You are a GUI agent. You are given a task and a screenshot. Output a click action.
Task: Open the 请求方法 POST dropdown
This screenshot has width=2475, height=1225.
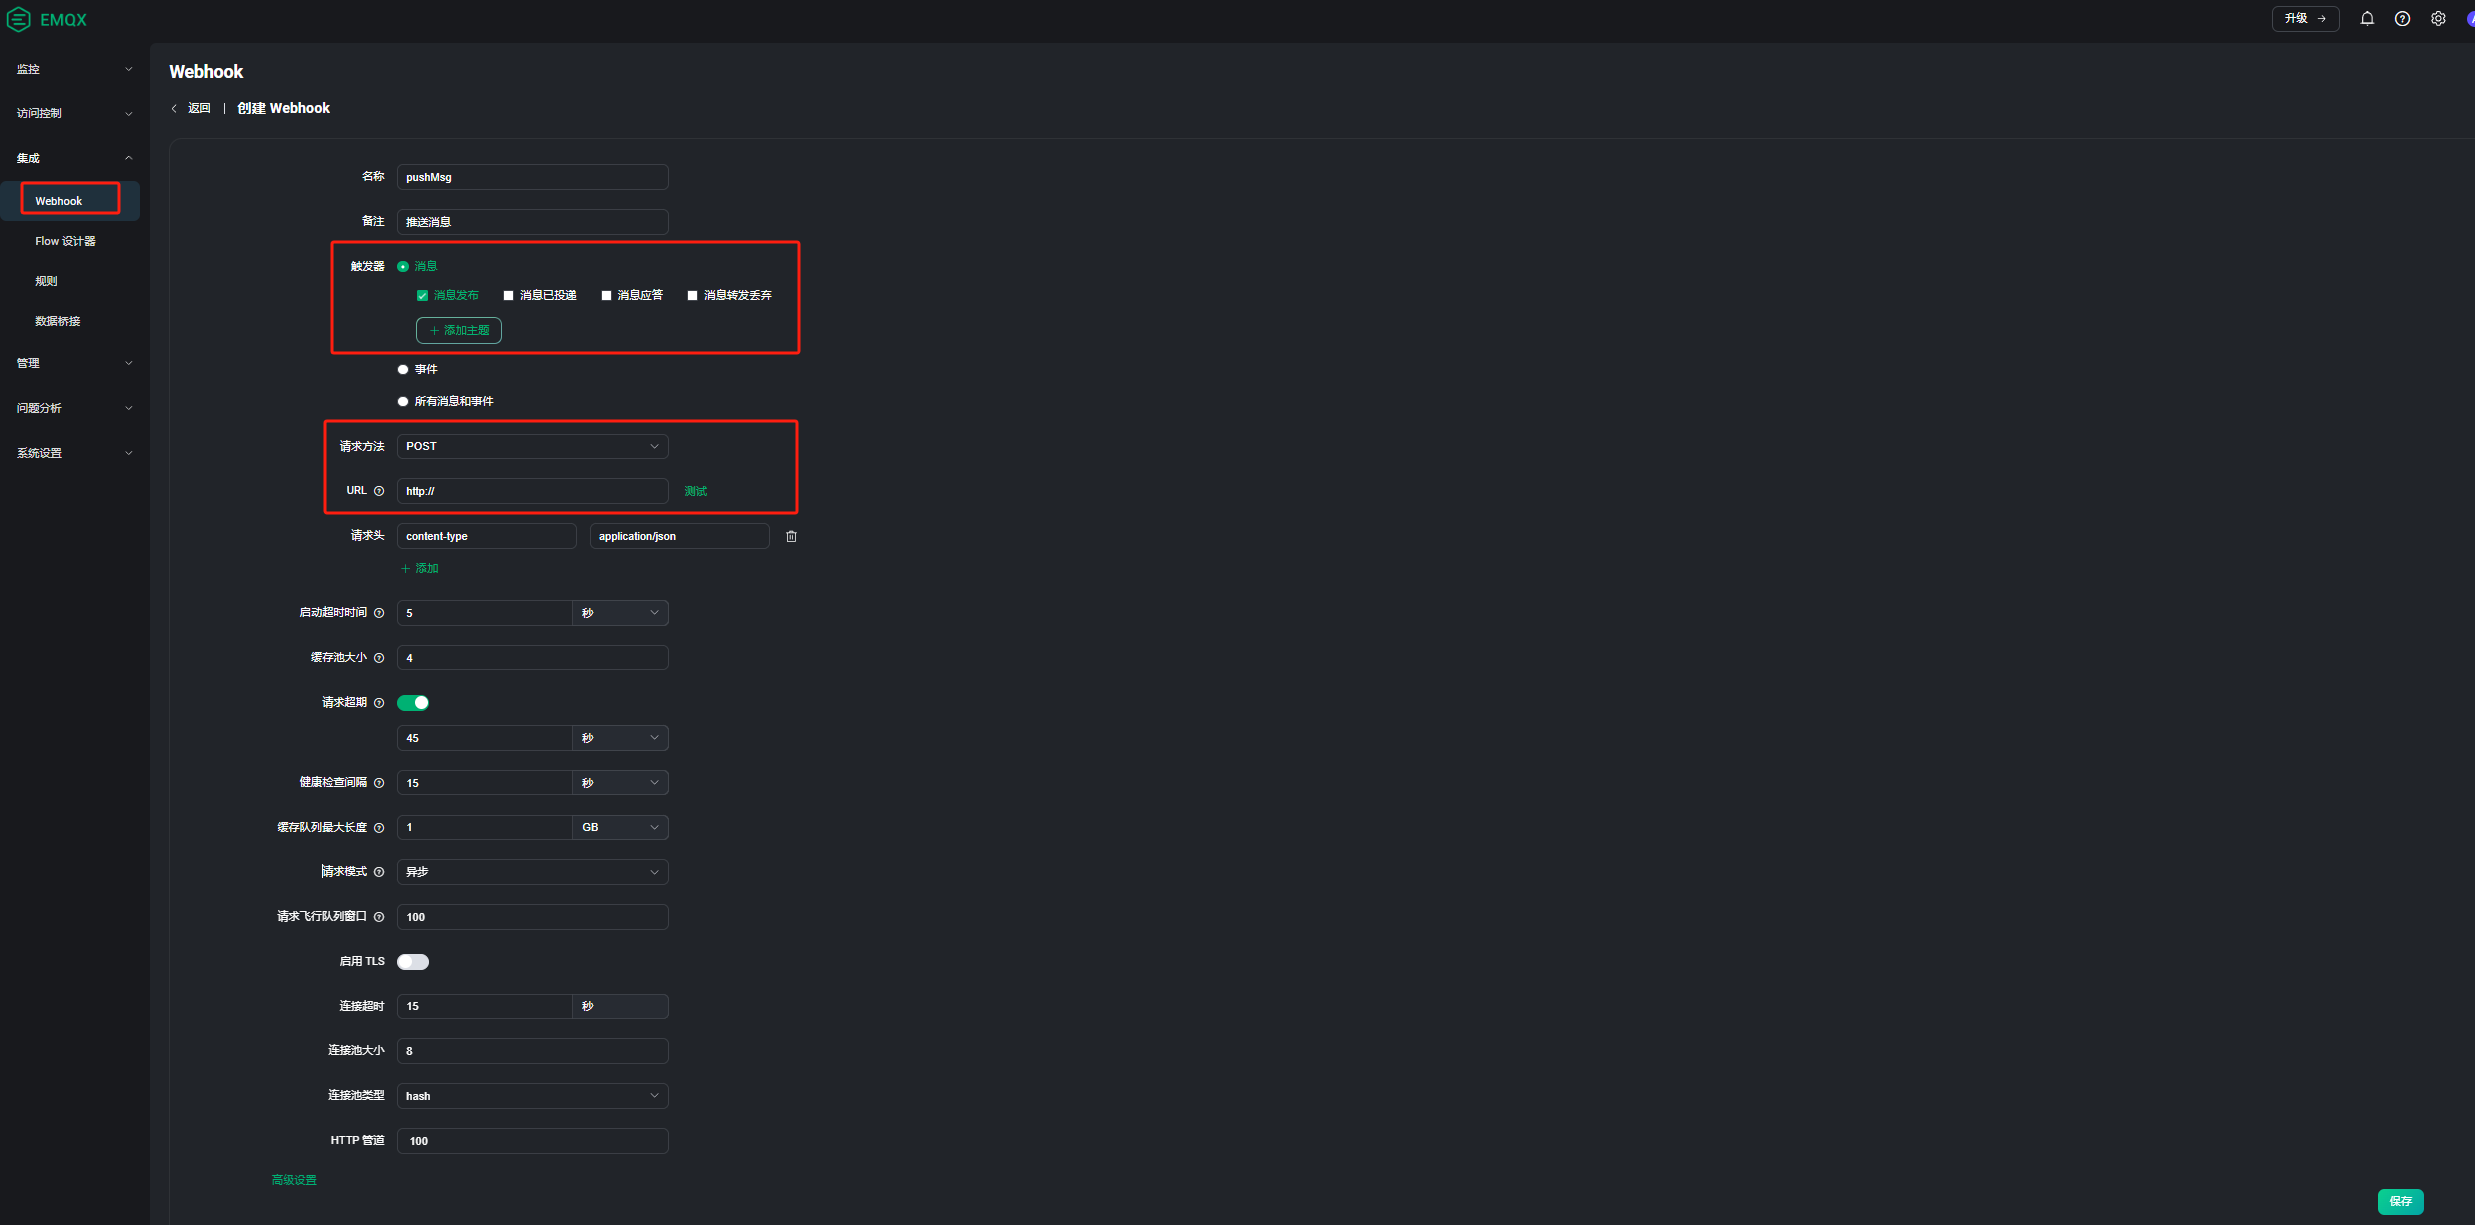(x=532, y=446)
